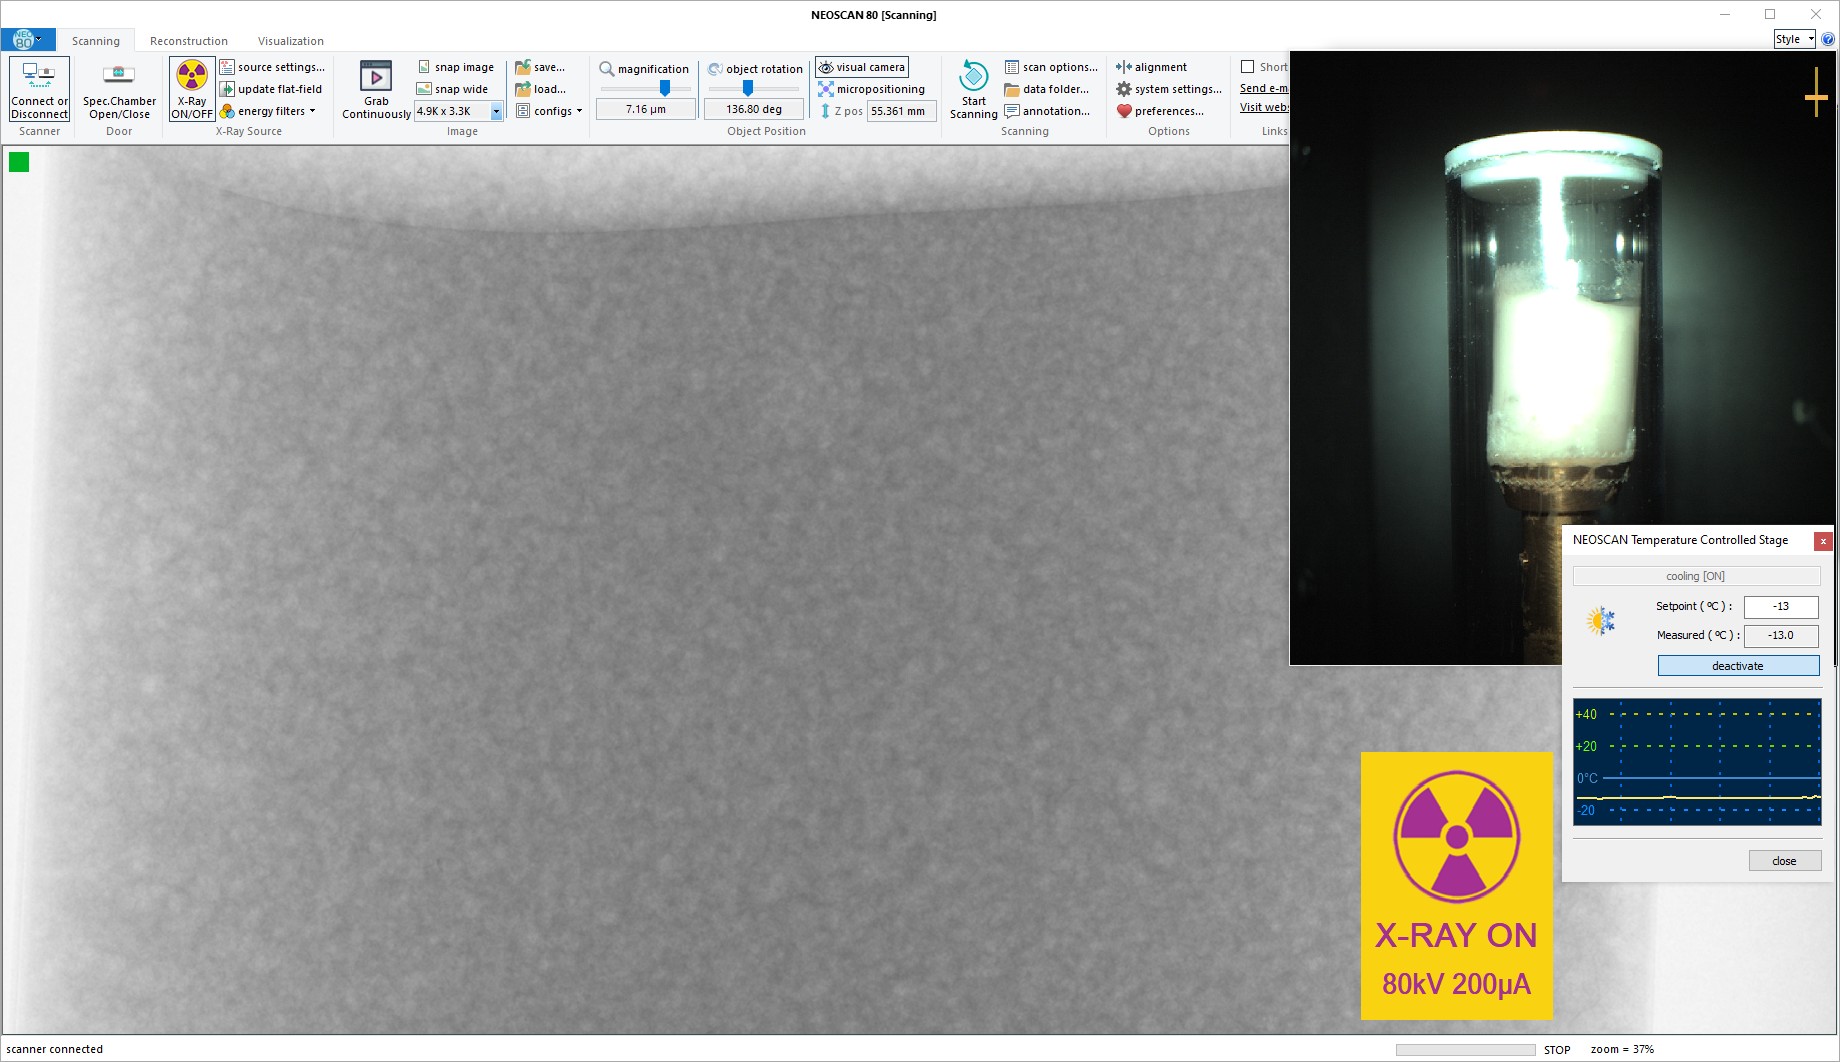Open the Visualization tab
The width and height of the screenshot is (1840, 1062).
(x=290, y=41)
